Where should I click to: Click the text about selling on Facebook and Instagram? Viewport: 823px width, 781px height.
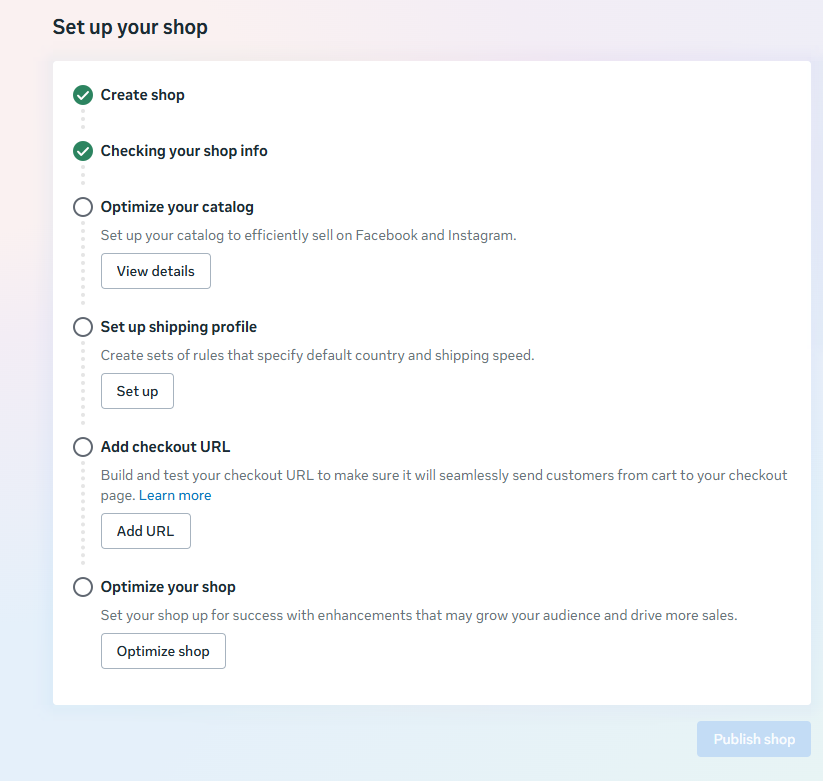tap(309, 235)
